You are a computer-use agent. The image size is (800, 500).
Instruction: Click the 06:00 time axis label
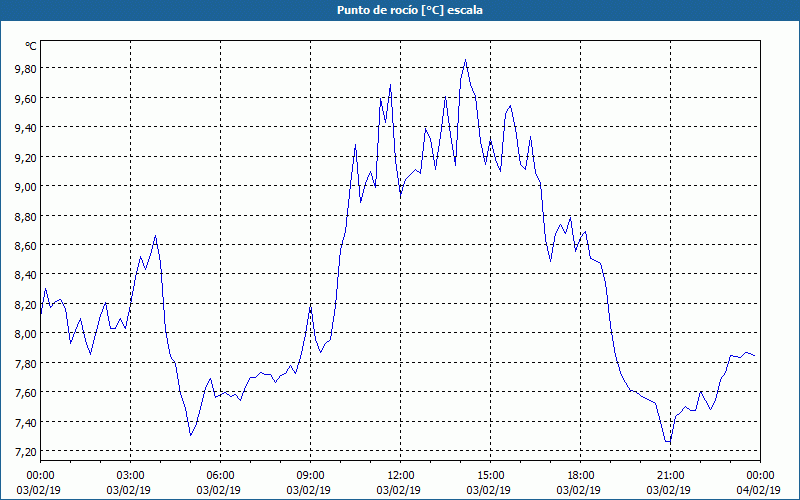pos(220,476)
